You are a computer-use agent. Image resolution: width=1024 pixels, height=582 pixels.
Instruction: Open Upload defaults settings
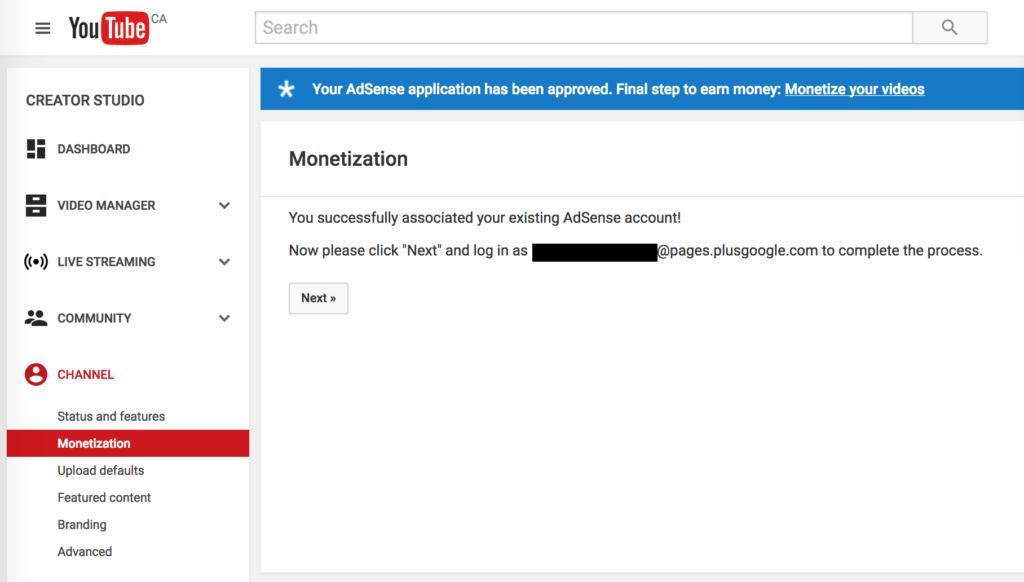pos(101,470)
